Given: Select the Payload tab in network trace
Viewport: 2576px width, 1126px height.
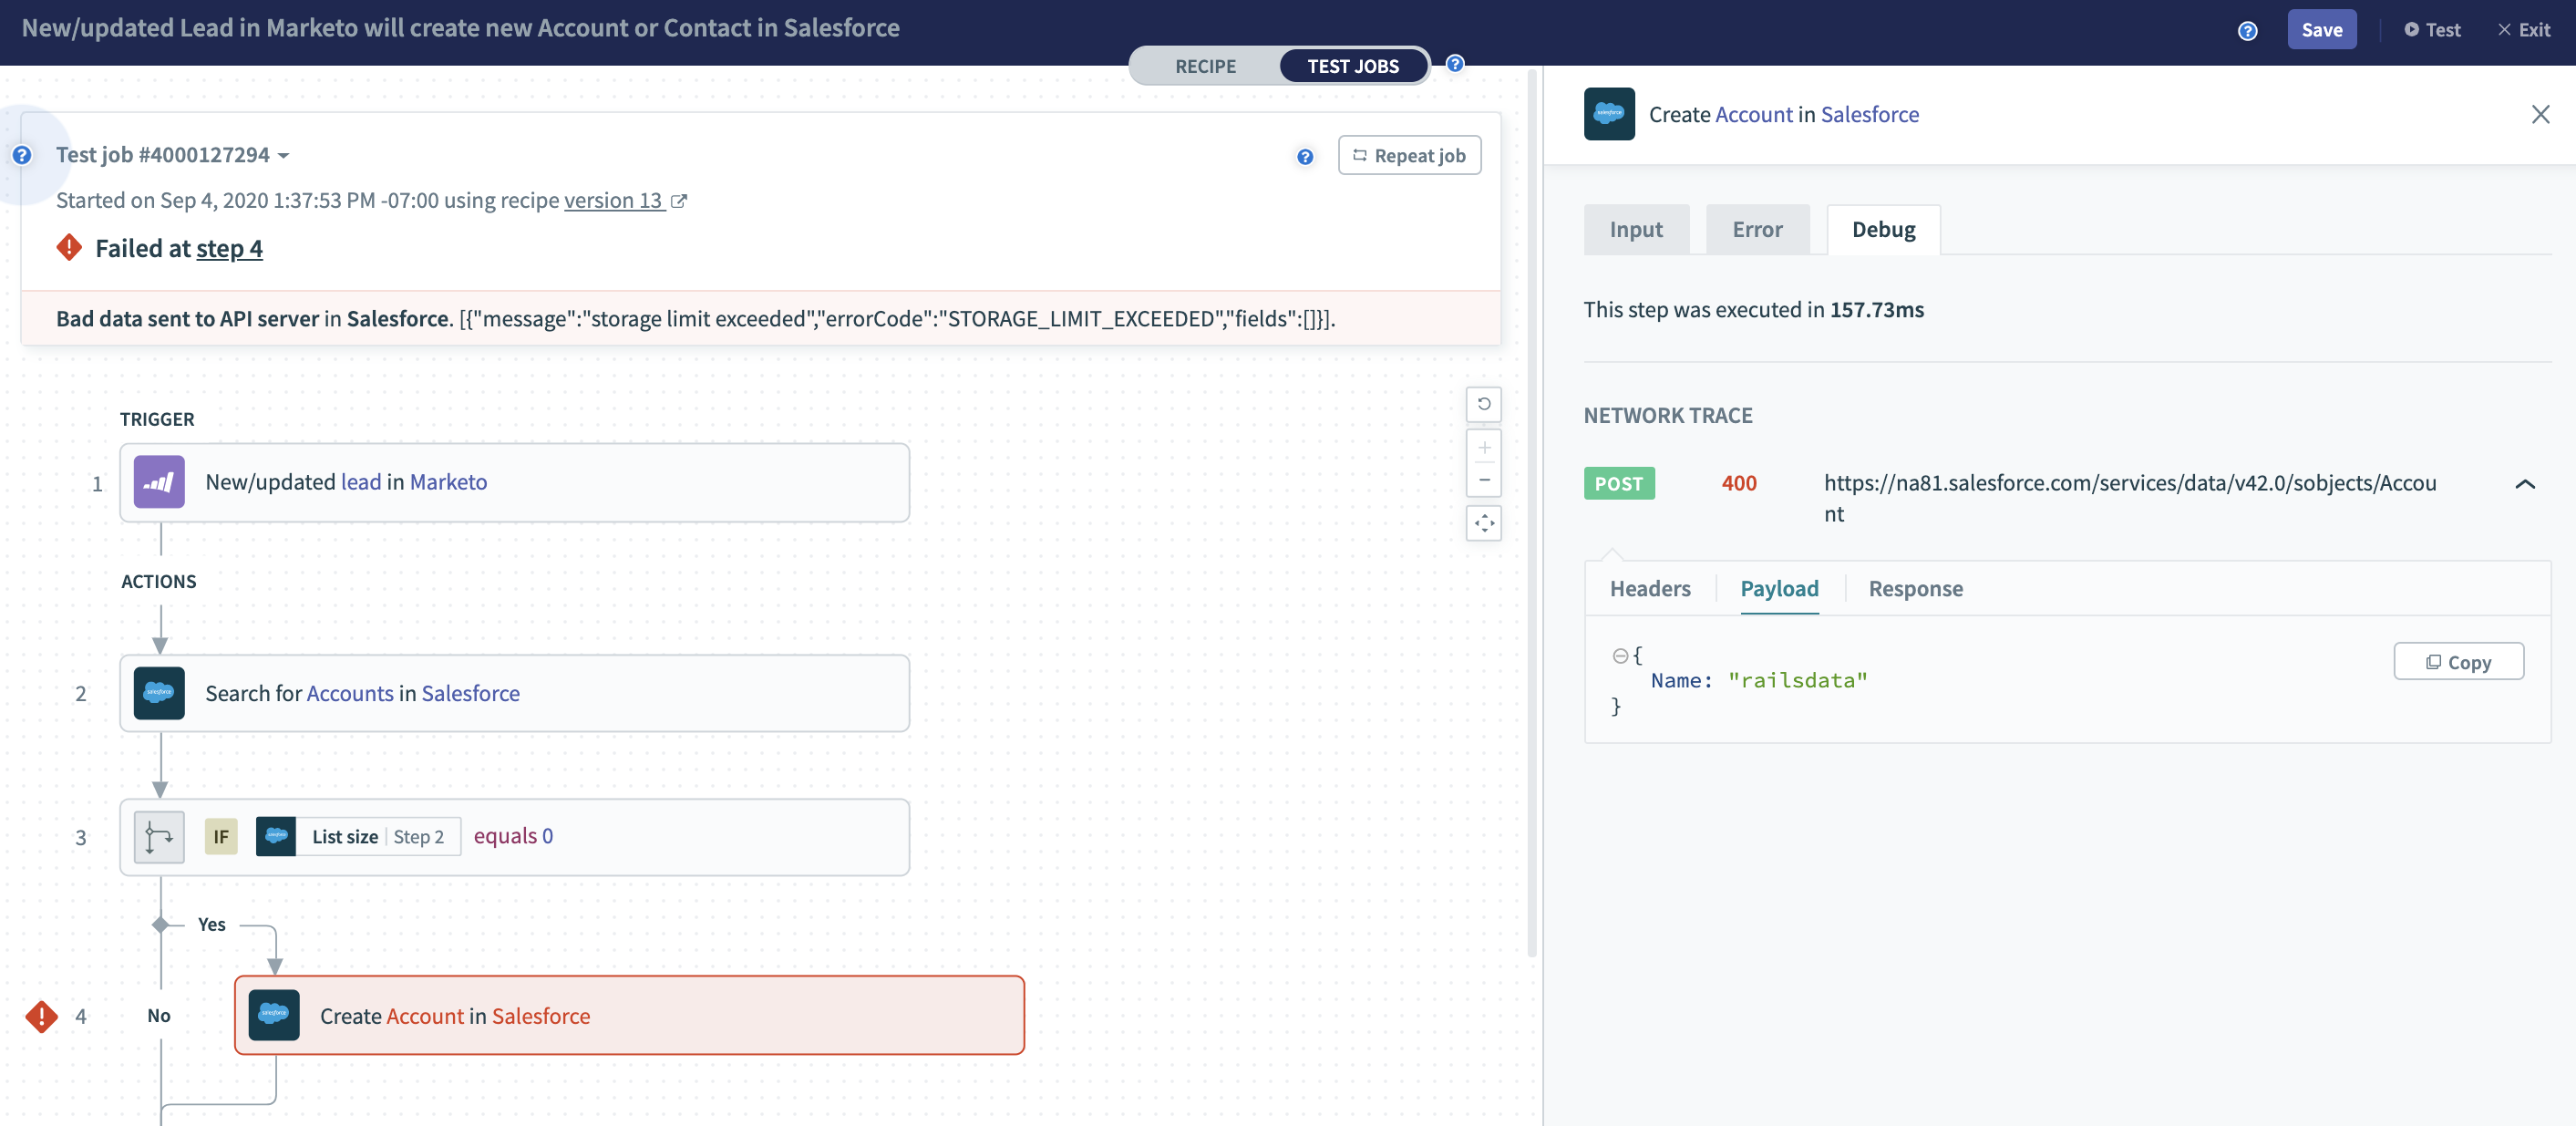Looking at the screenshot, I should [x=1779, y=588].
